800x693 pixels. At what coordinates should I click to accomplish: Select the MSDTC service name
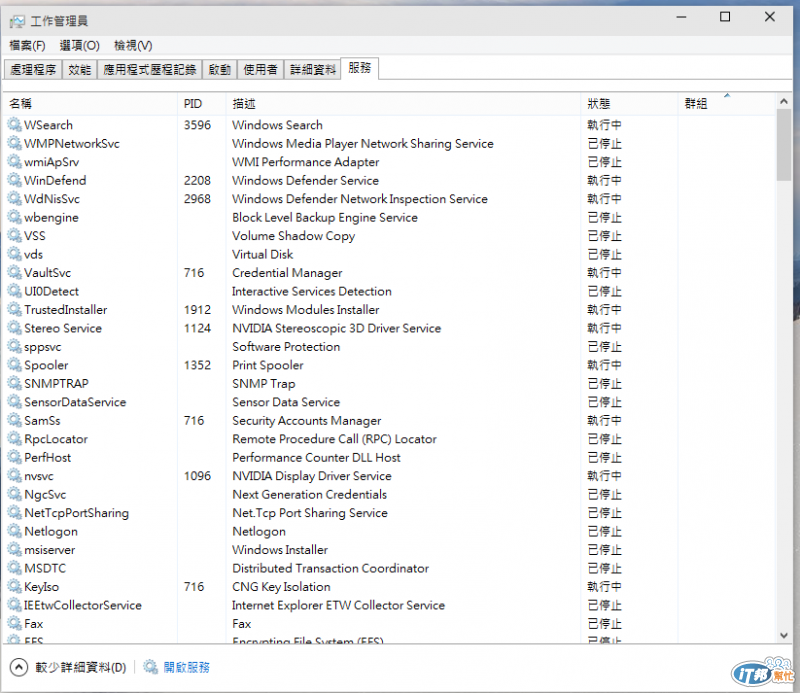point(45,568)
